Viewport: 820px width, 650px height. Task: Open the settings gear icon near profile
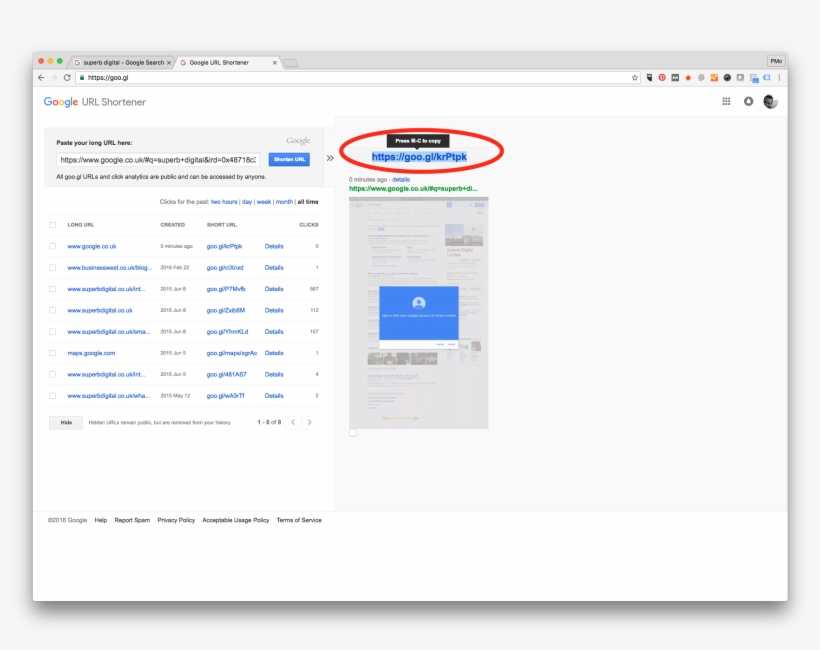749,101
